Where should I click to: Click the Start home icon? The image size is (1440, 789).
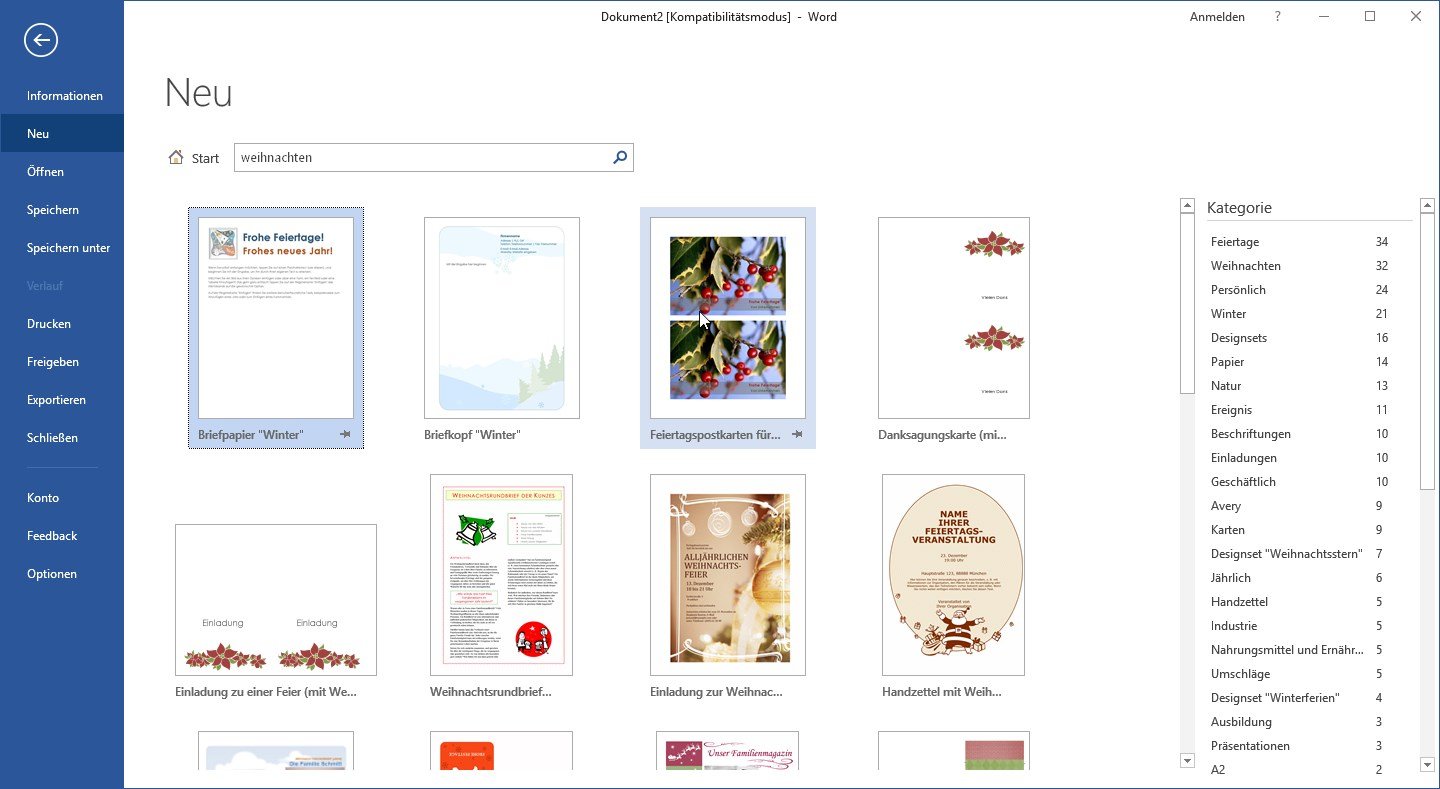point(176,157)
